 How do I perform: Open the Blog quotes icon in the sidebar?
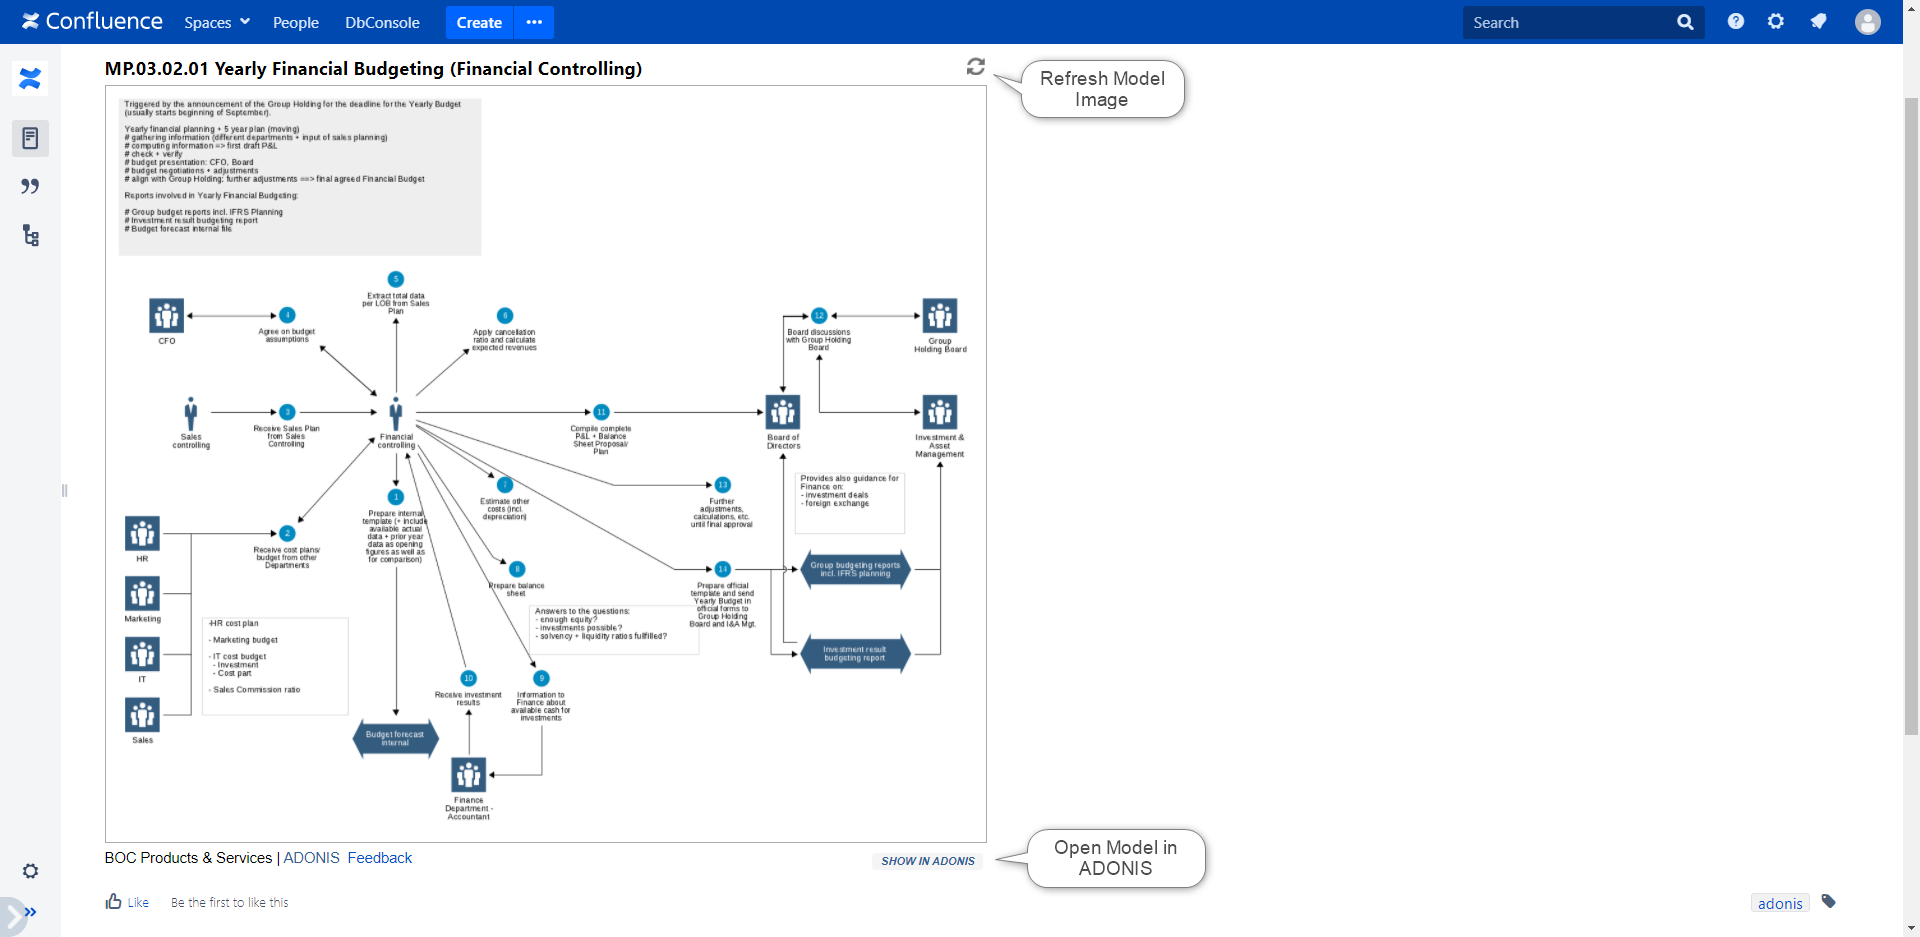pyautogui.click(x=30, y=187)
